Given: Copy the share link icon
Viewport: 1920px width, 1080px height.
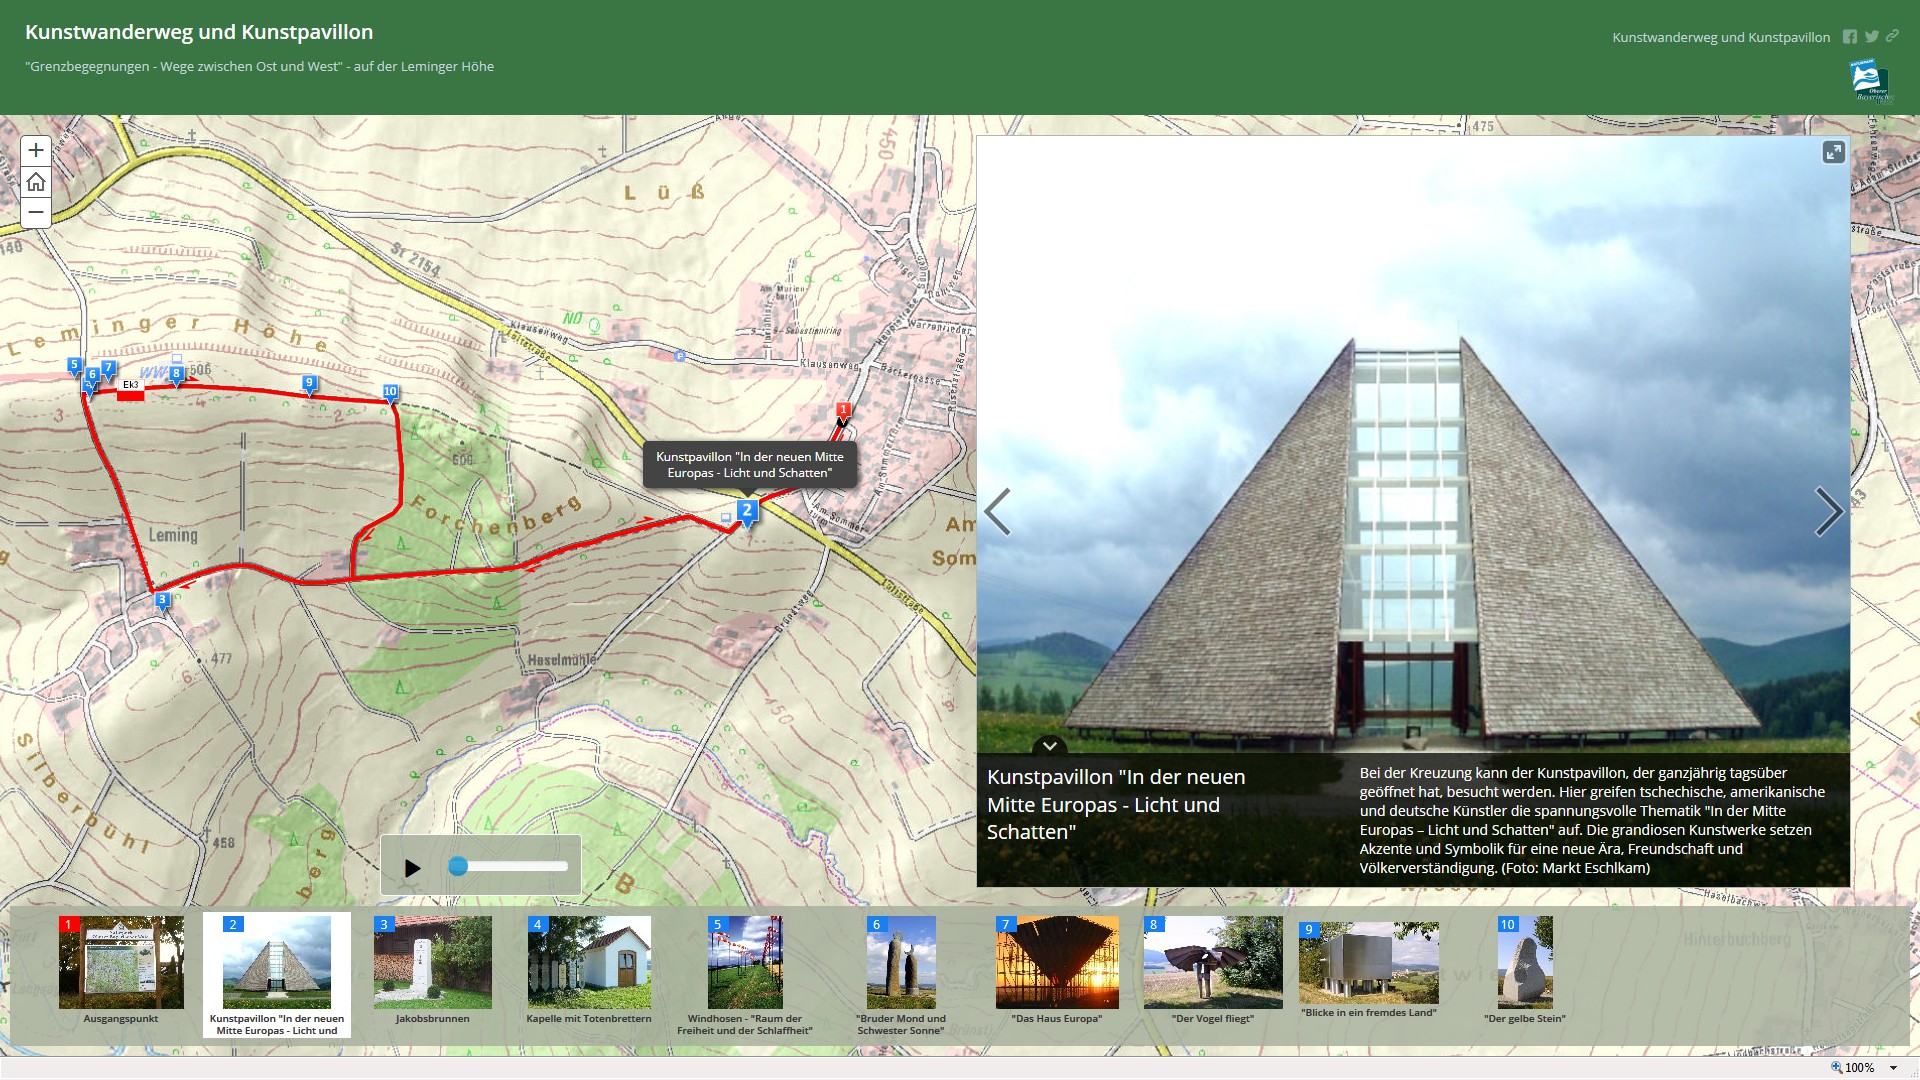Looking at the screenshot, I should click(1892, 36).
